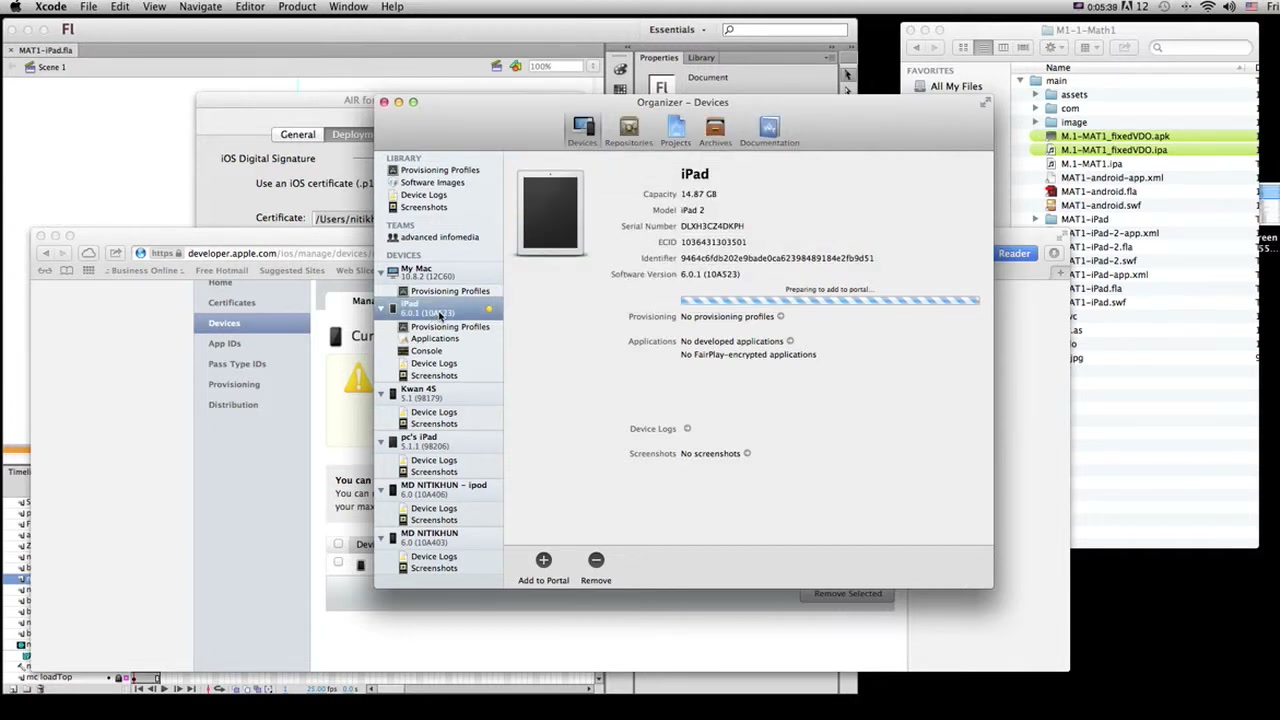This screenshot has width=1280, height=720.
Task: Click the Reader button in Safari
Action: pos(1014,254)
